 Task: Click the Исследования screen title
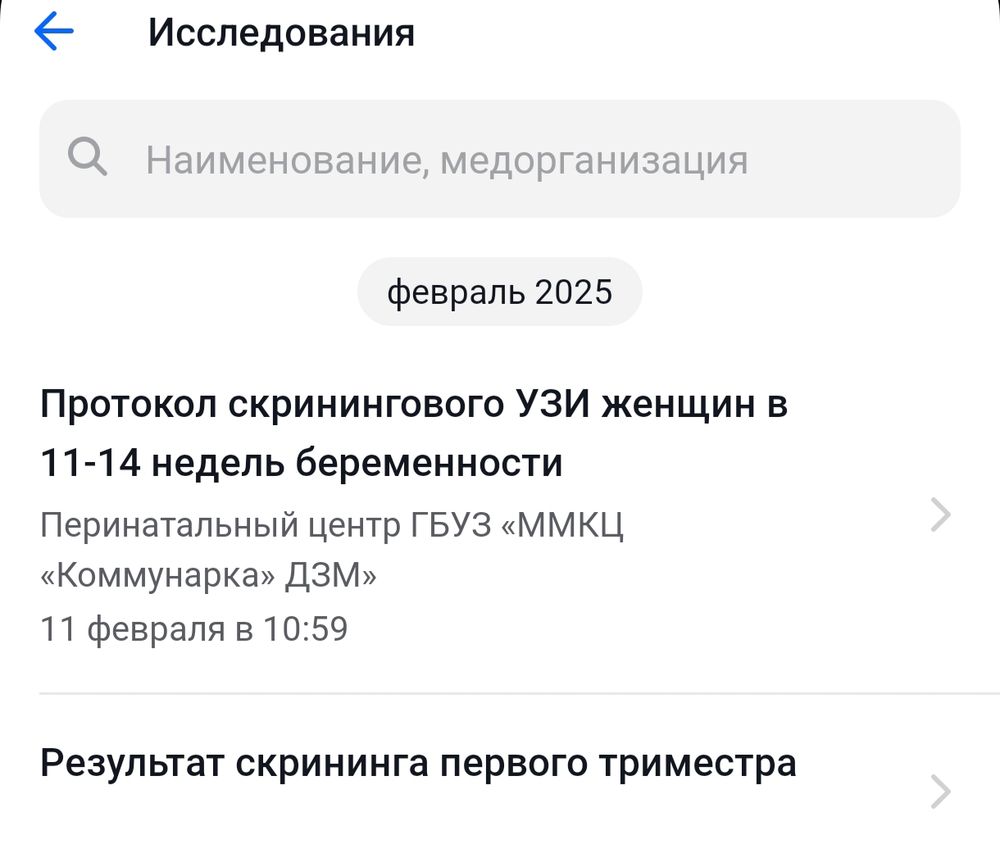pyautogui.click(x=281, y=33)
